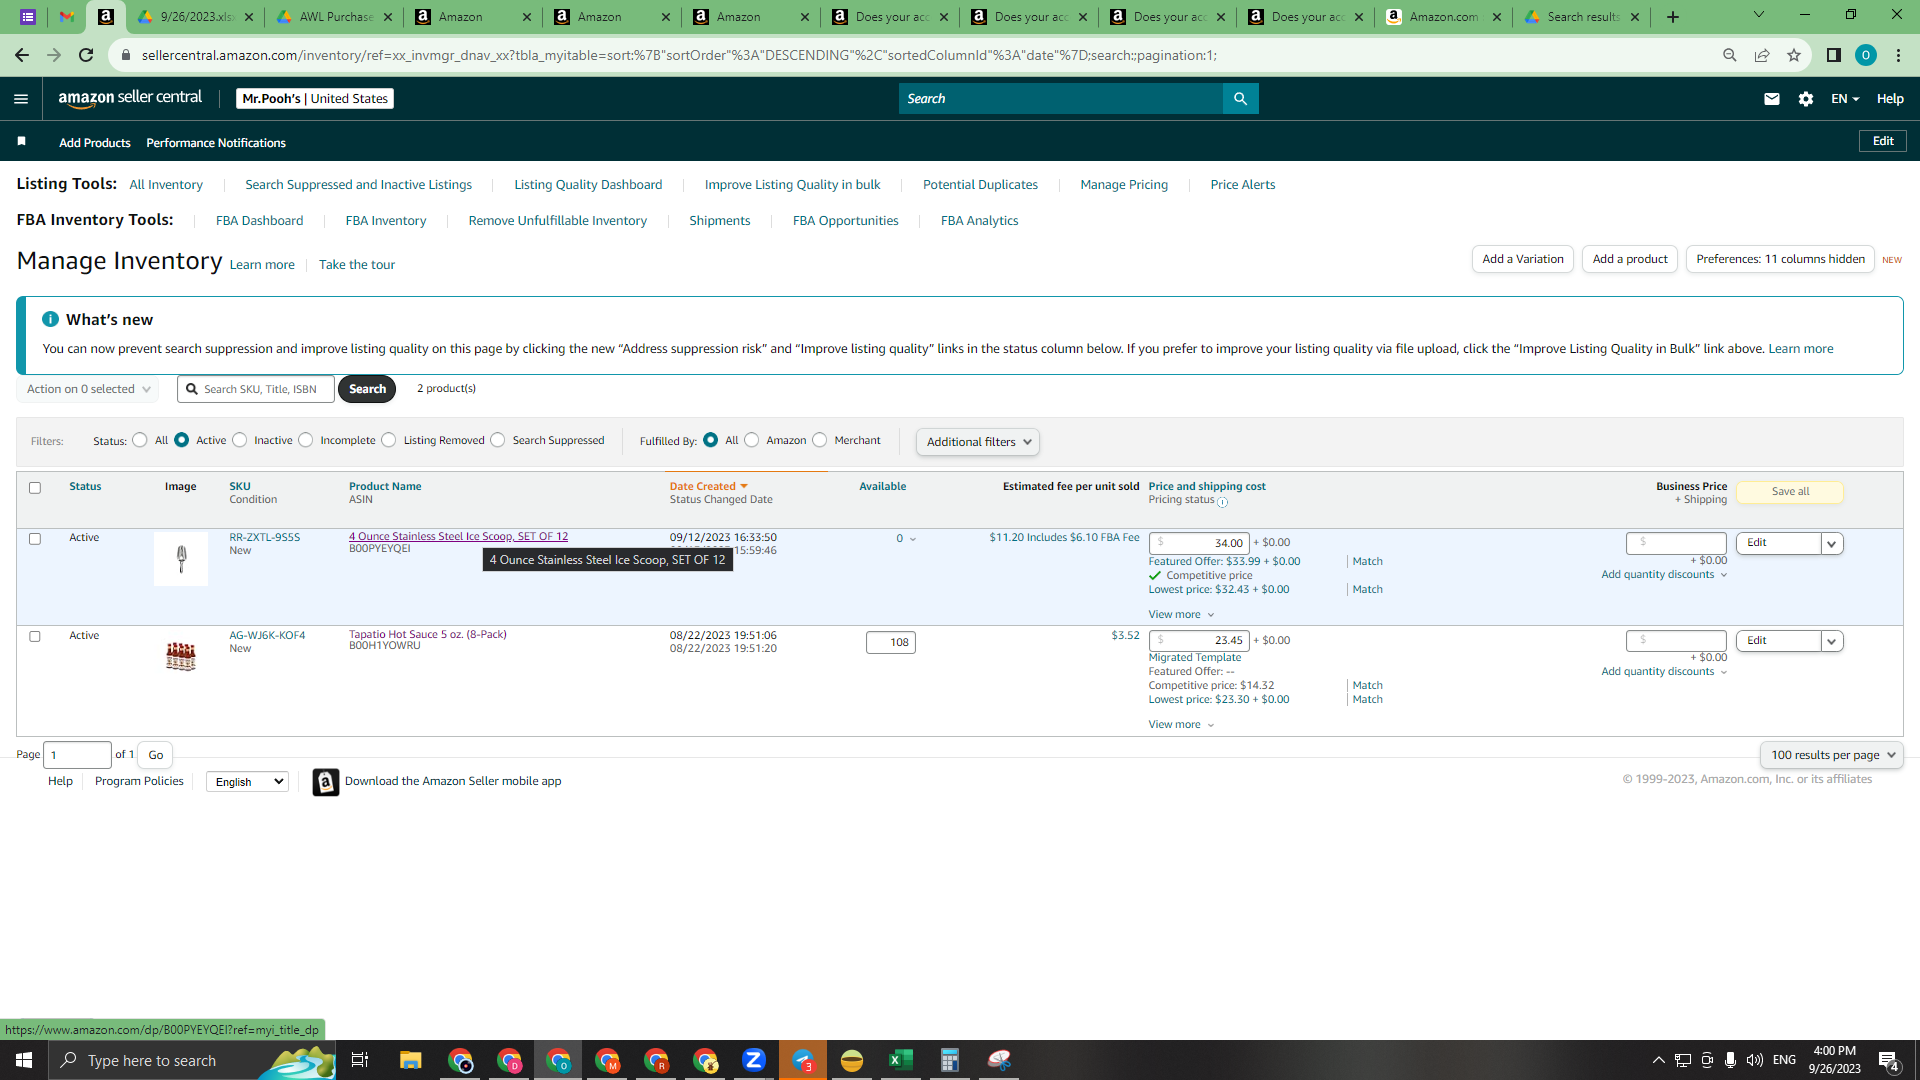Select the Incomplete status filter
Screen dimensions: 1920x1080
(x=306, y=440)
